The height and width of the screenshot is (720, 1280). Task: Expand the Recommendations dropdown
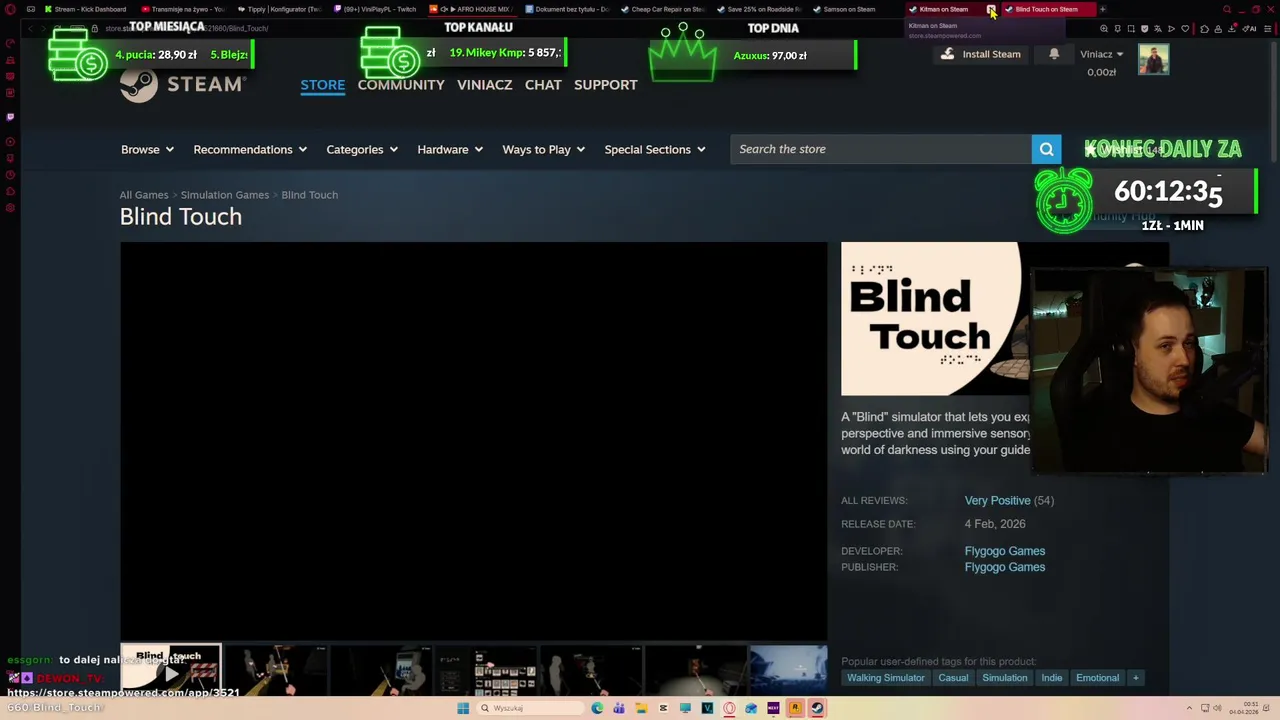[250, 149]
